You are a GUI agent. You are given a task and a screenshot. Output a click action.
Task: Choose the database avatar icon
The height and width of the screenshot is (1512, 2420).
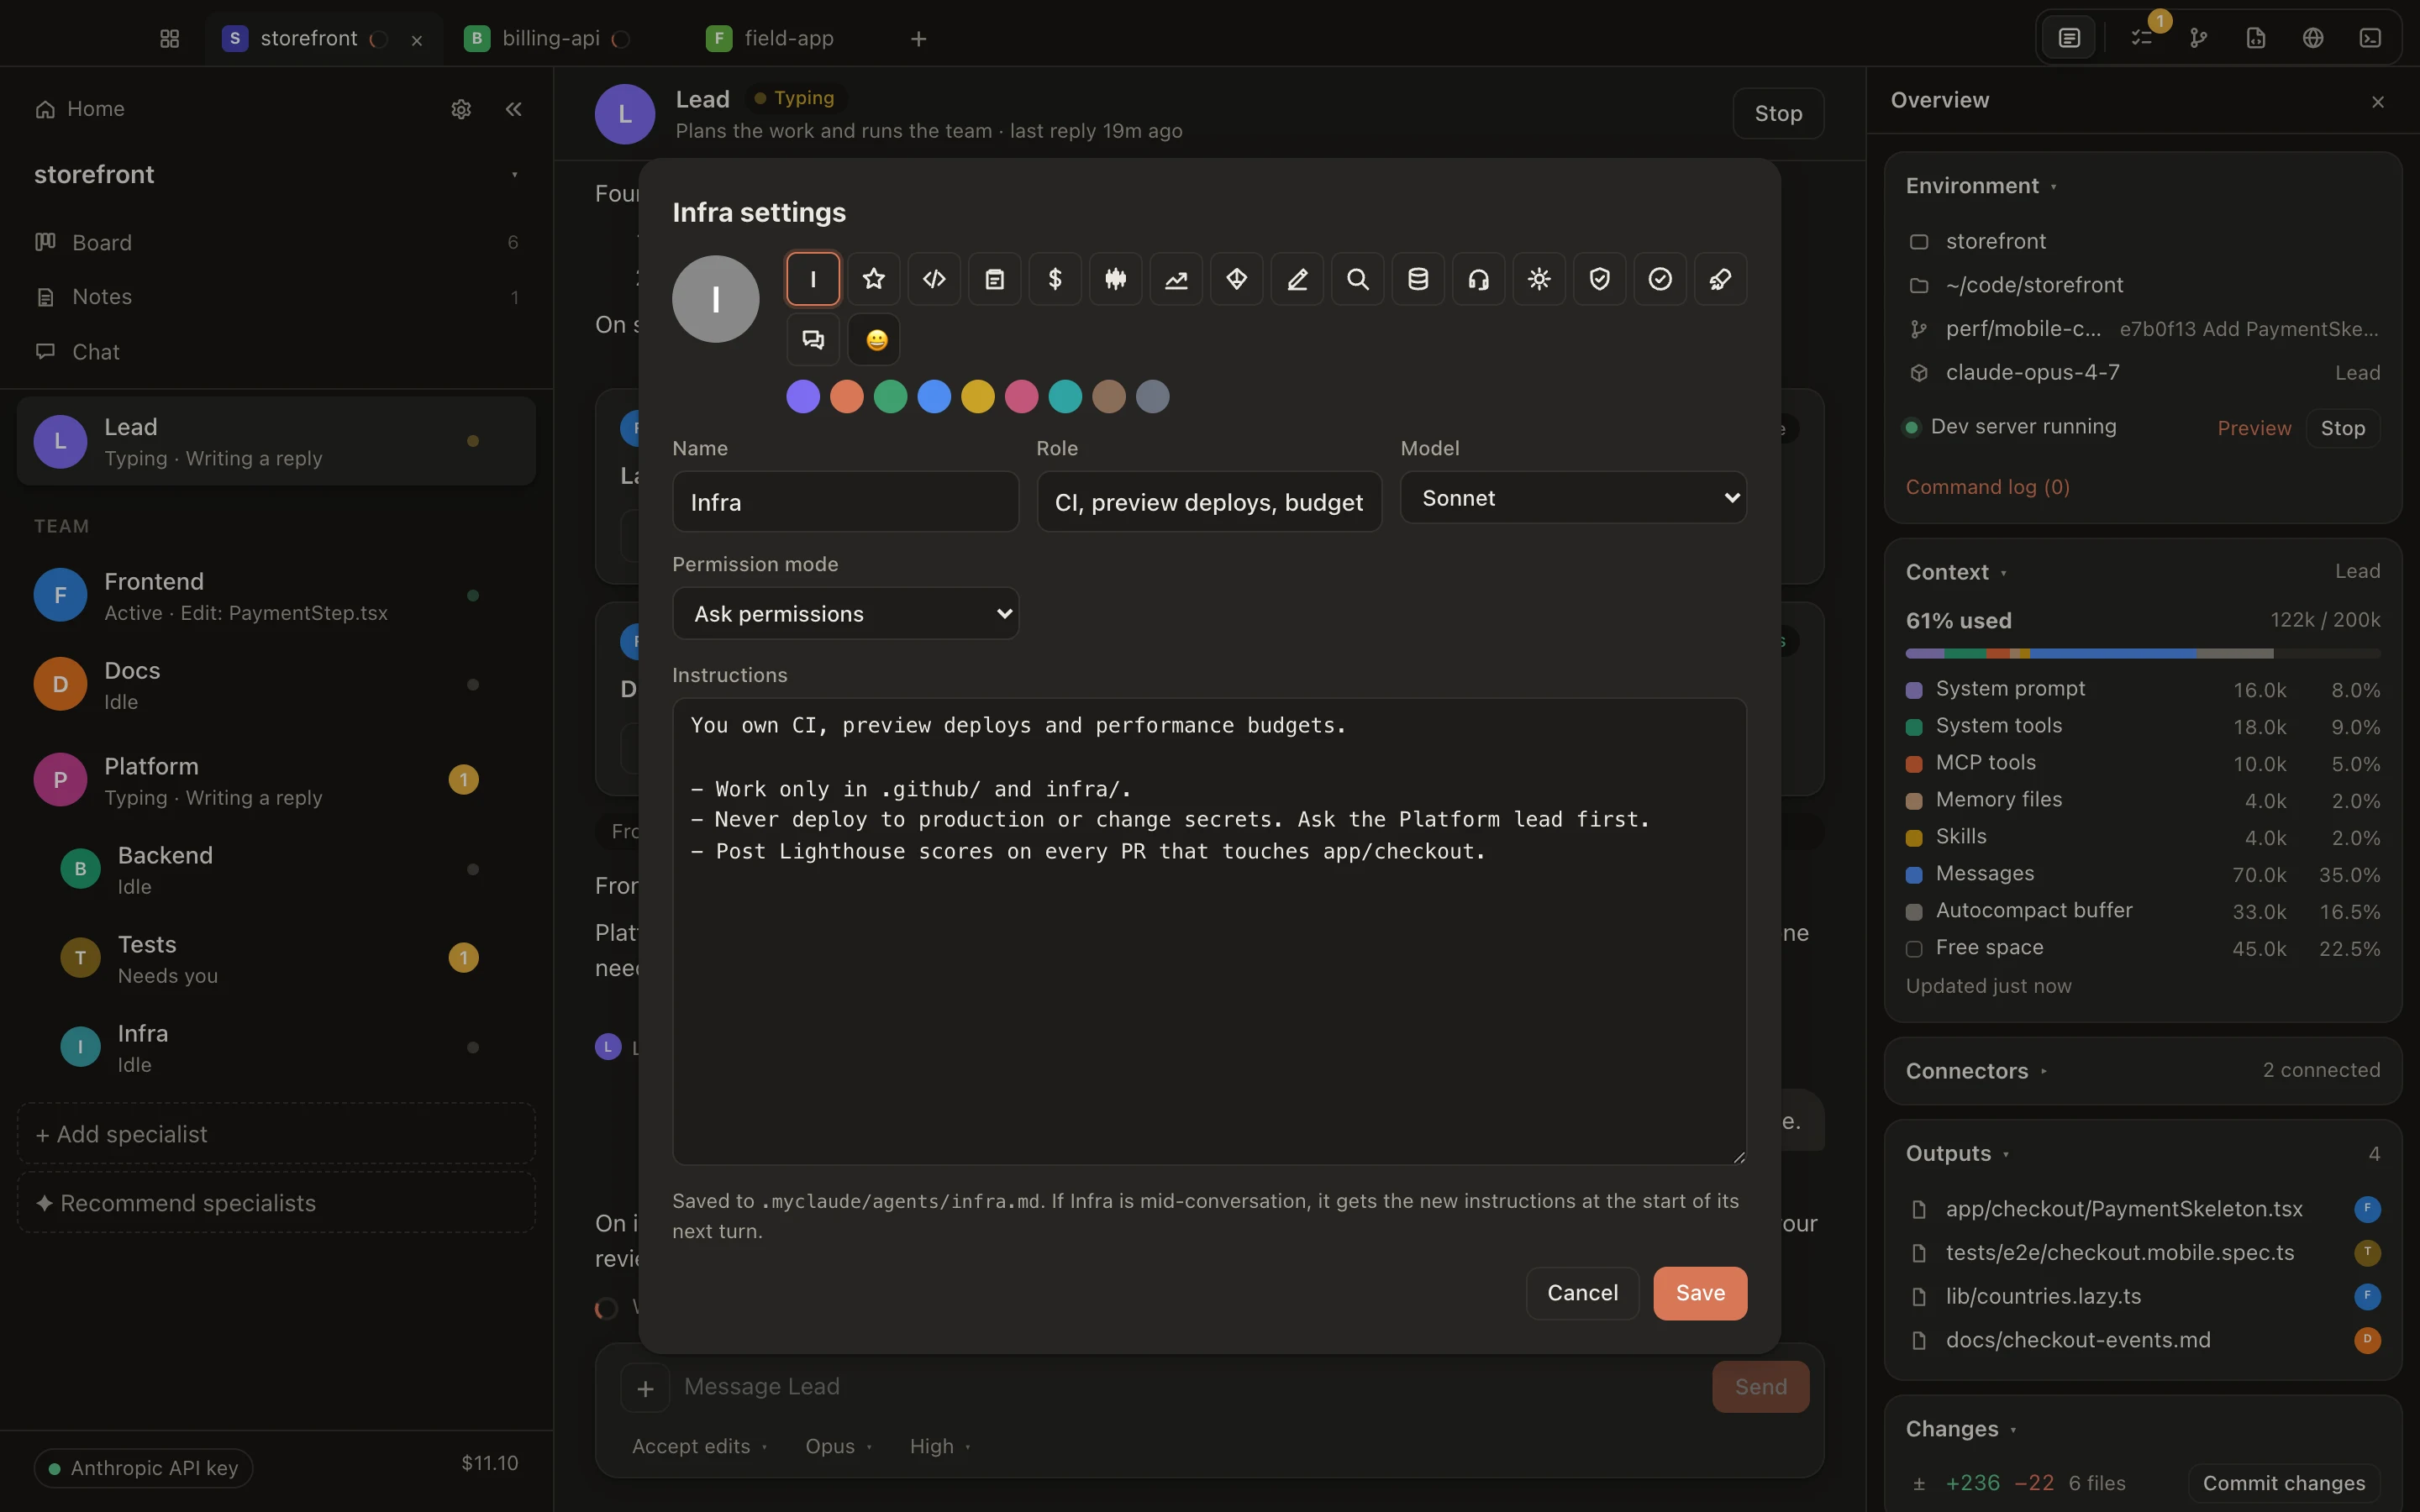(1418, 279)
